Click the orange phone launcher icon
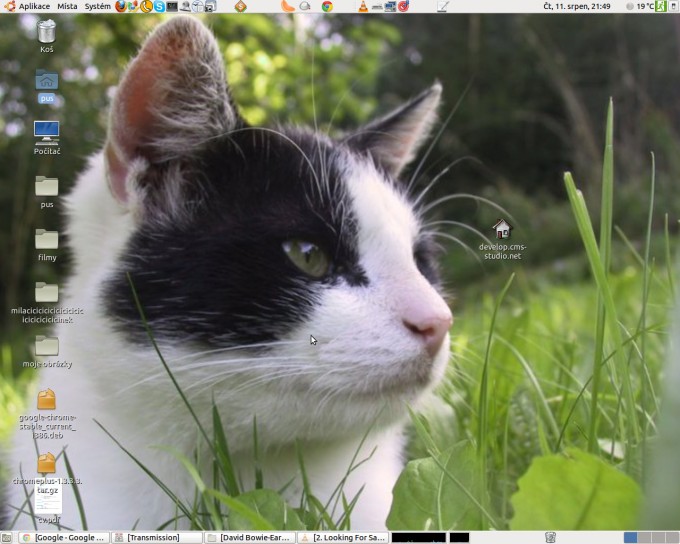The image size is (680, 544). point(147,6)
